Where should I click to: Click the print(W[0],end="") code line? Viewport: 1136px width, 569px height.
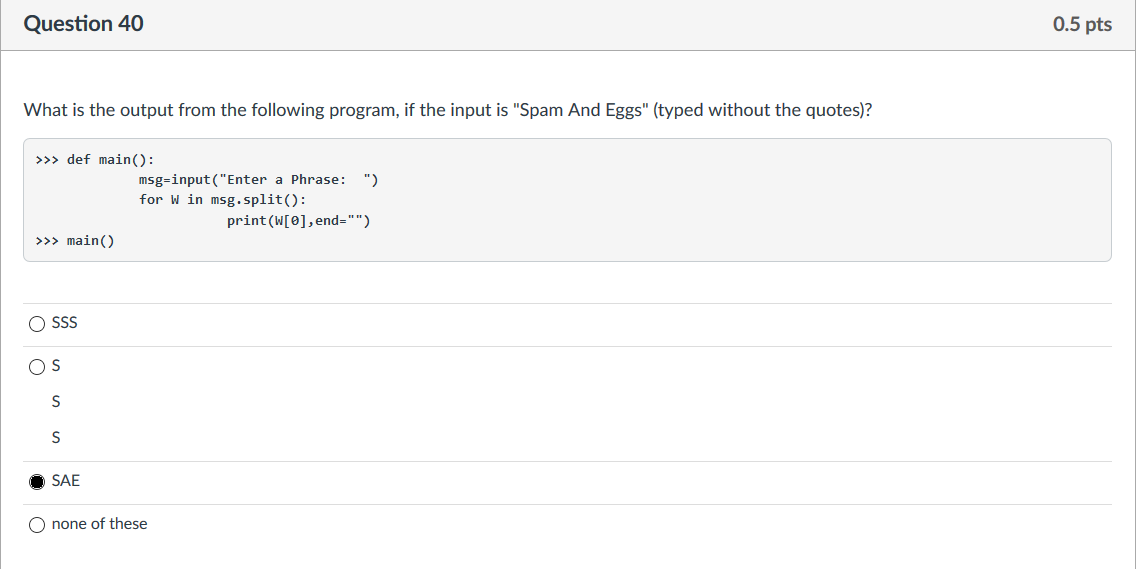tap(298, 220)
